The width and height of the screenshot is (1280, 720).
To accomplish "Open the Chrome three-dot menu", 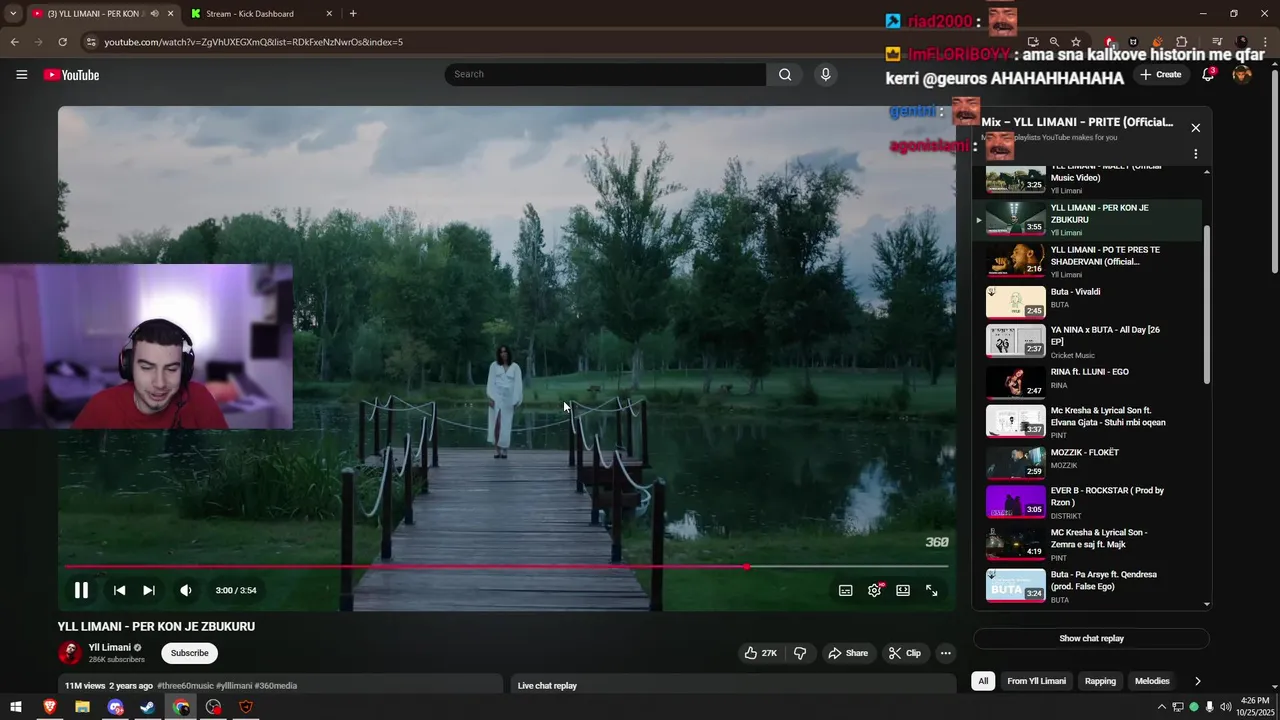I will click(x=1266, y=42).
